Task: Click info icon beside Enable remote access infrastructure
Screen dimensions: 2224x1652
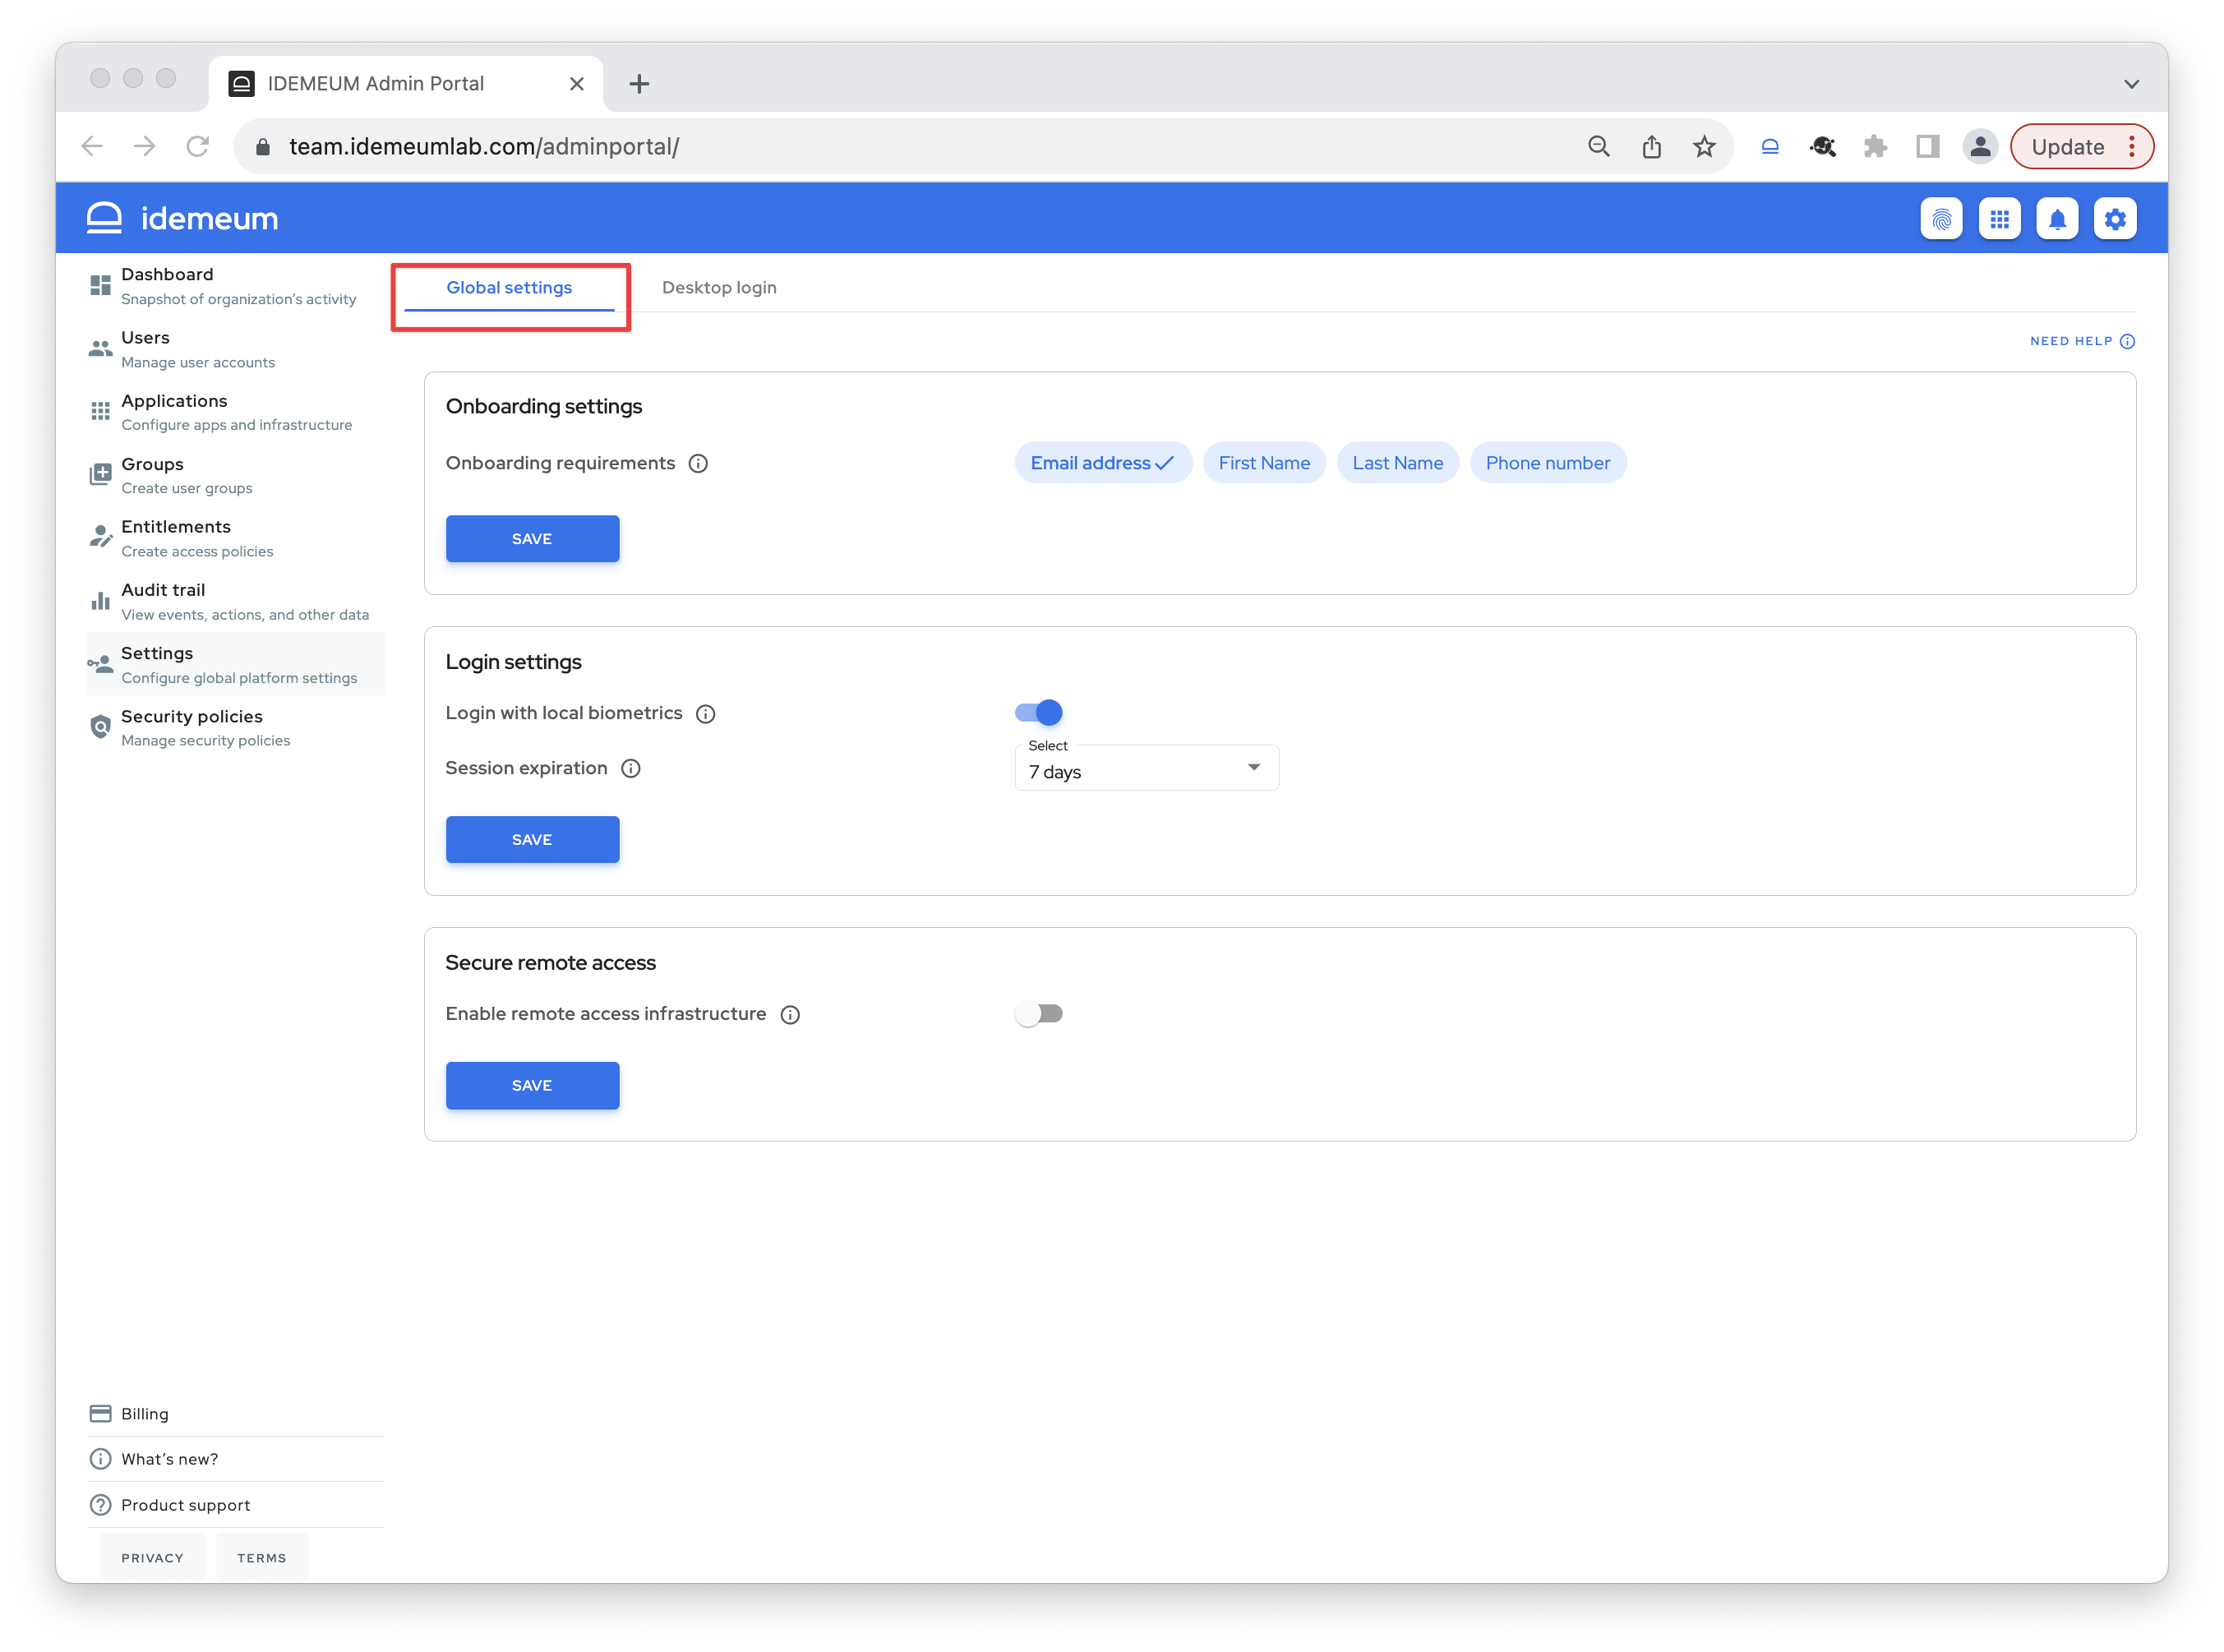Action: pyautogui.click(x=790, y=1015)
